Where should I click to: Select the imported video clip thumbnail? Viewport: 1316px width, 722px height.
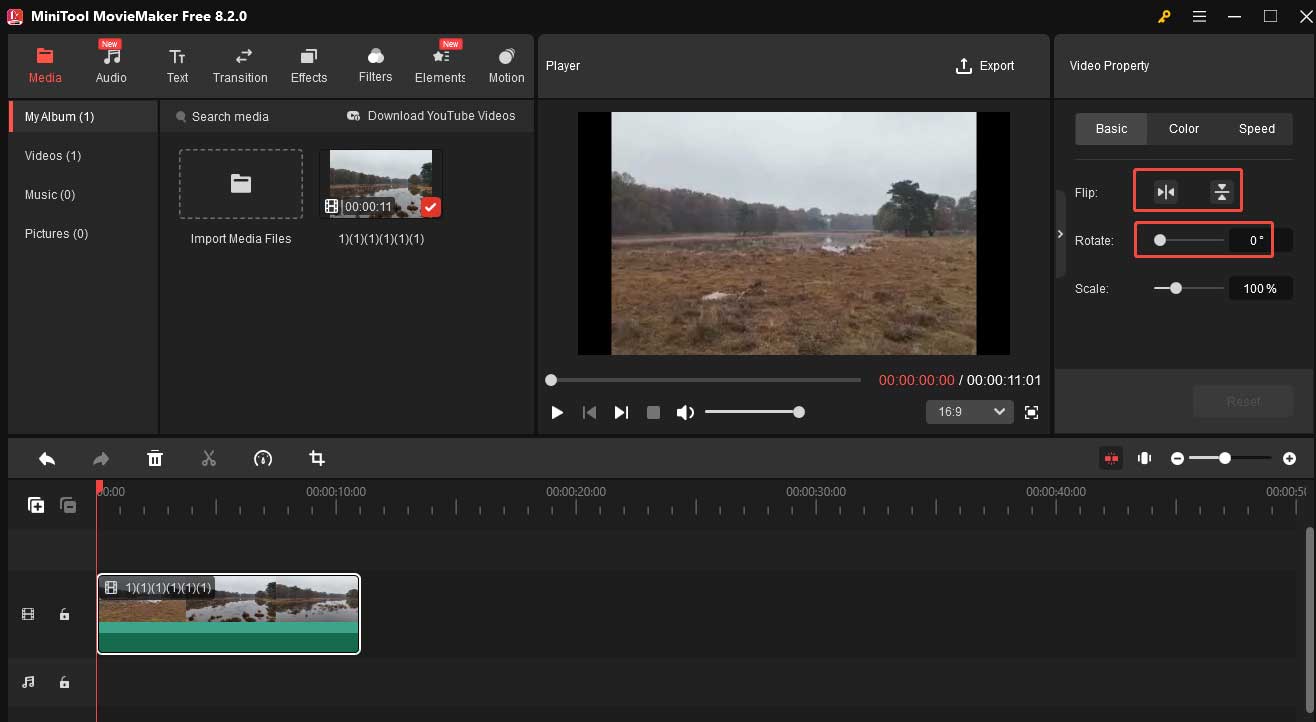(x=381, y=184)
